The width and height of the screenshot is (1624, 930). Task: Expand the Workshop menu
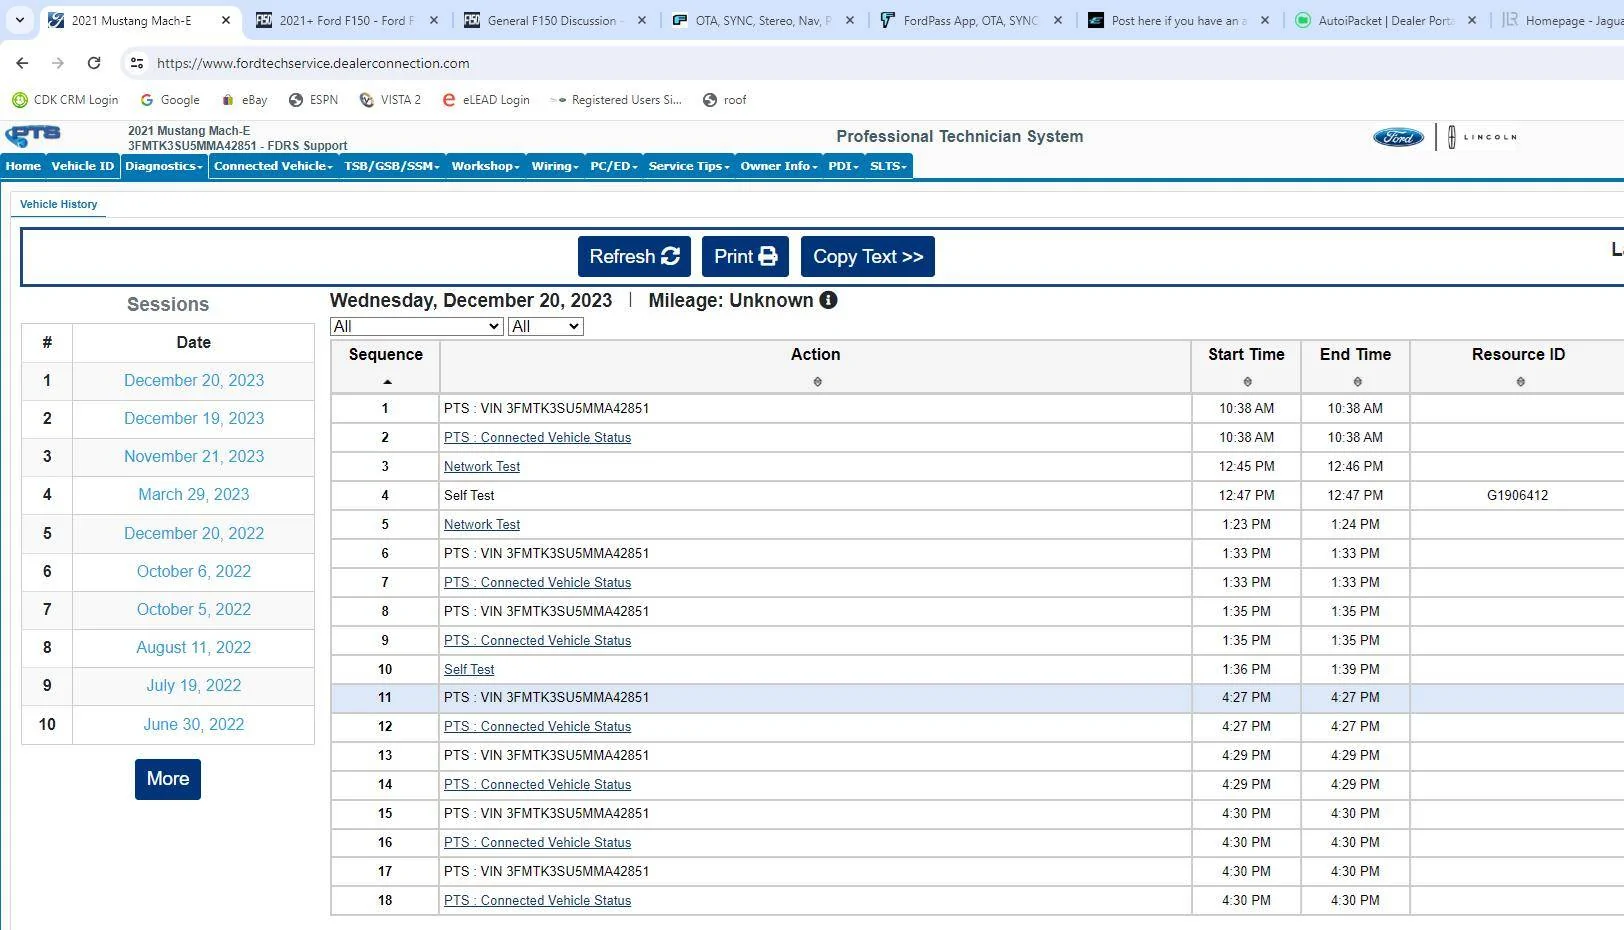(x=485, y=166)
